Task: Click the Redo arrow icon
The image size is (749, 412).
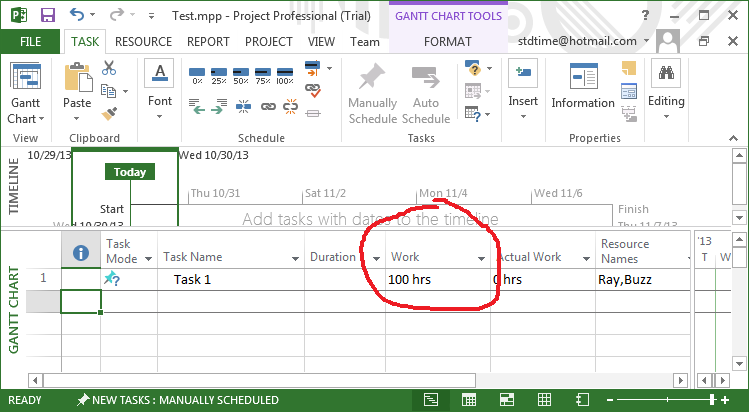Action: 116,14
